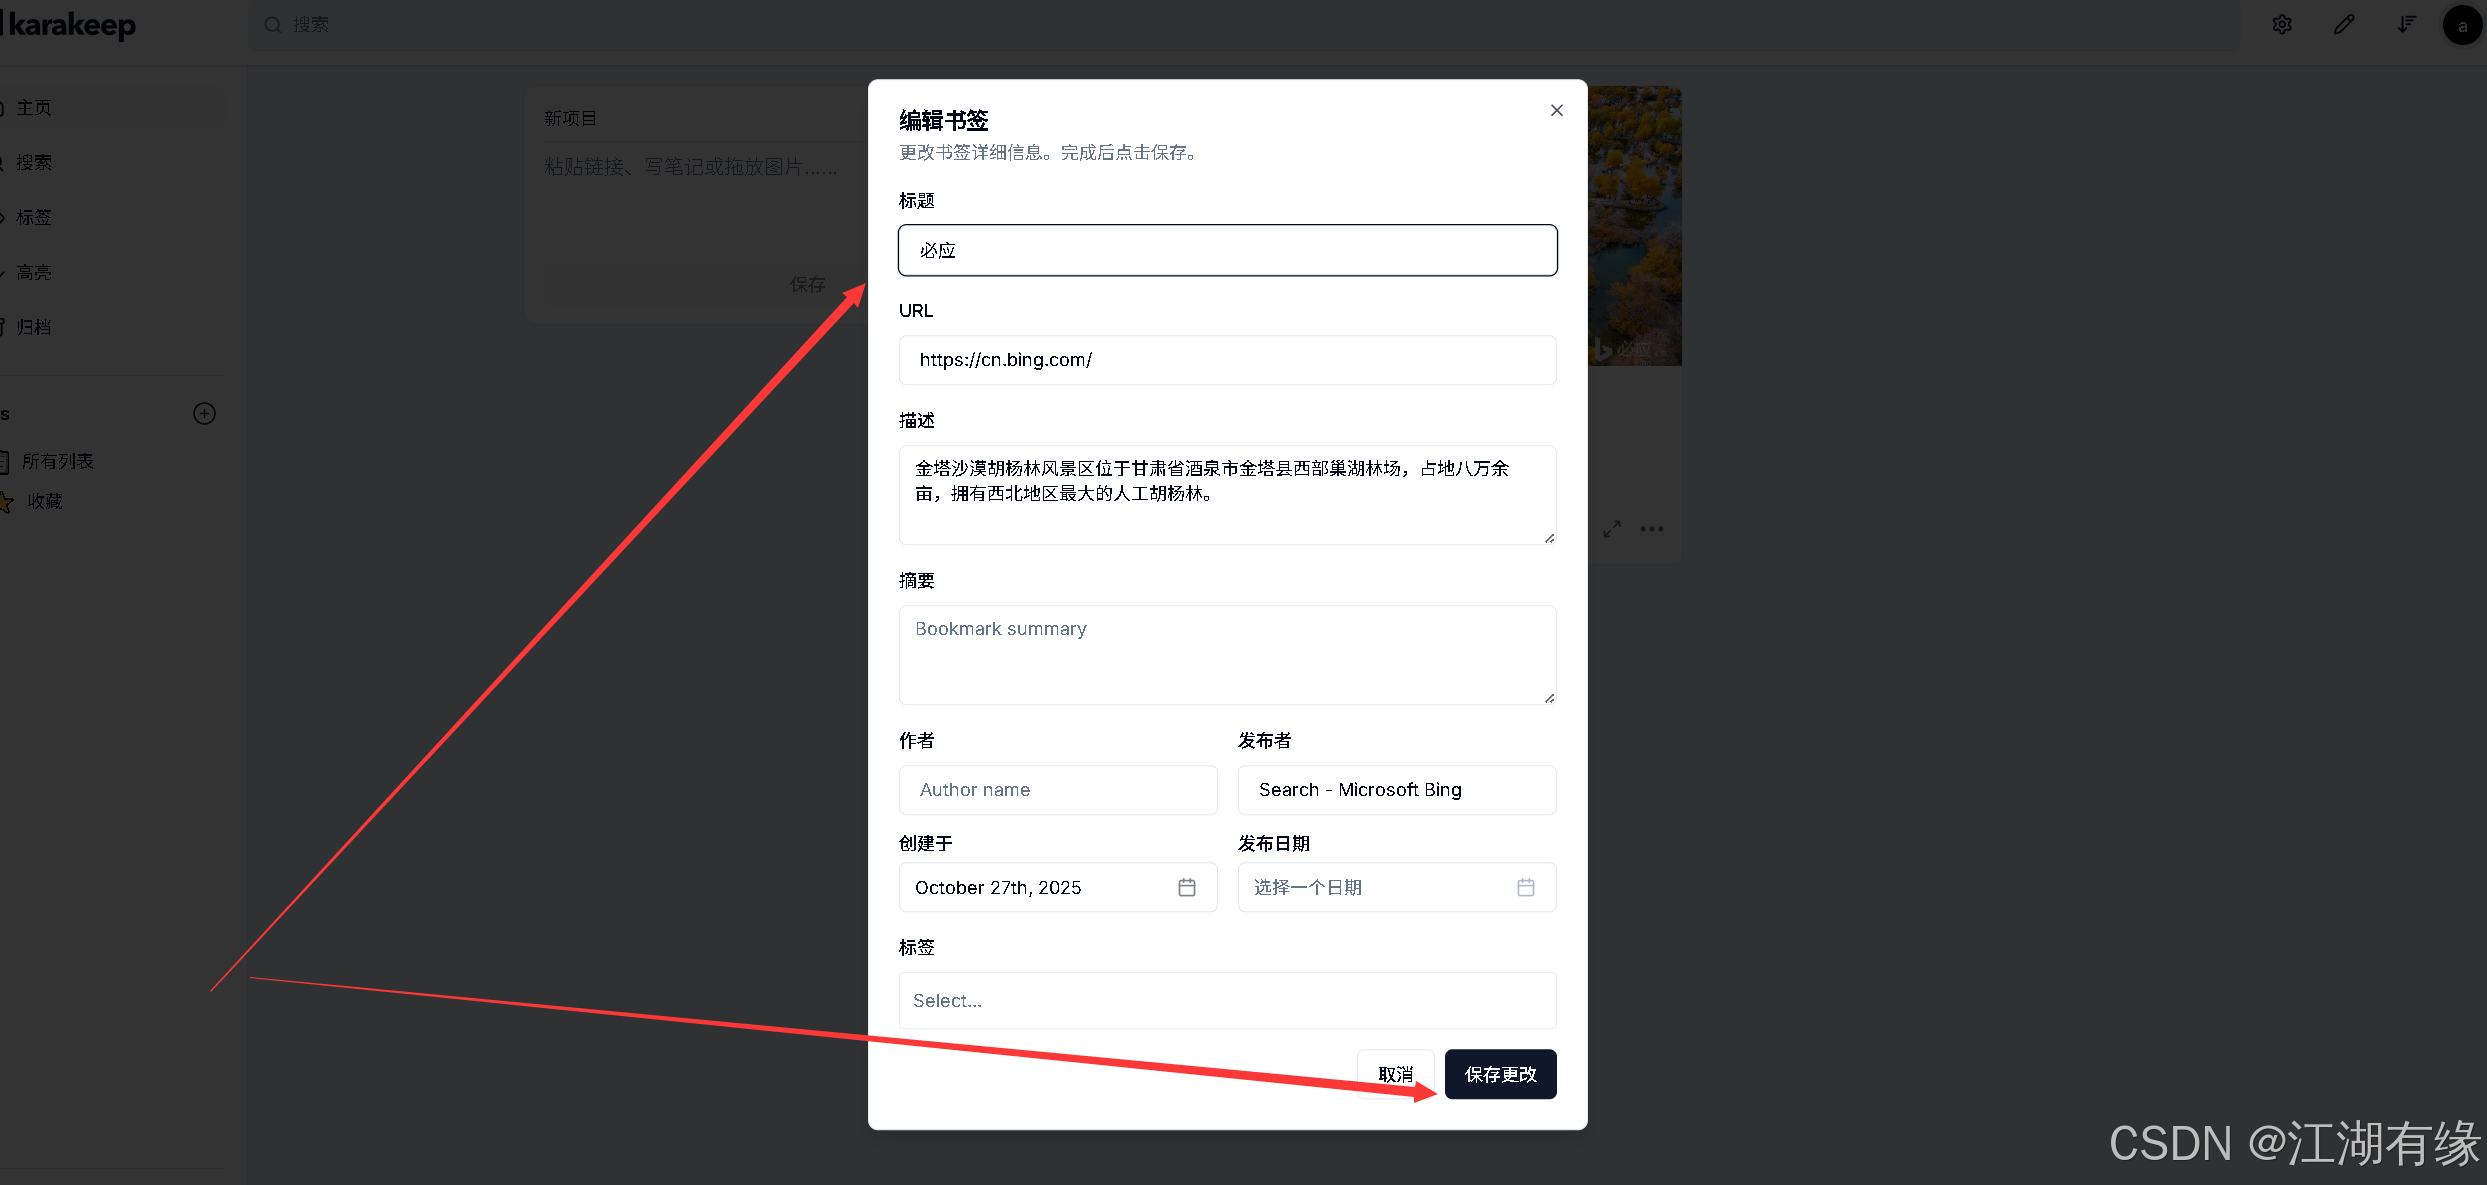Open the more options menu on the bookmark card
Viewport: 2487px width, 1185px height.
click(1651, 529)
